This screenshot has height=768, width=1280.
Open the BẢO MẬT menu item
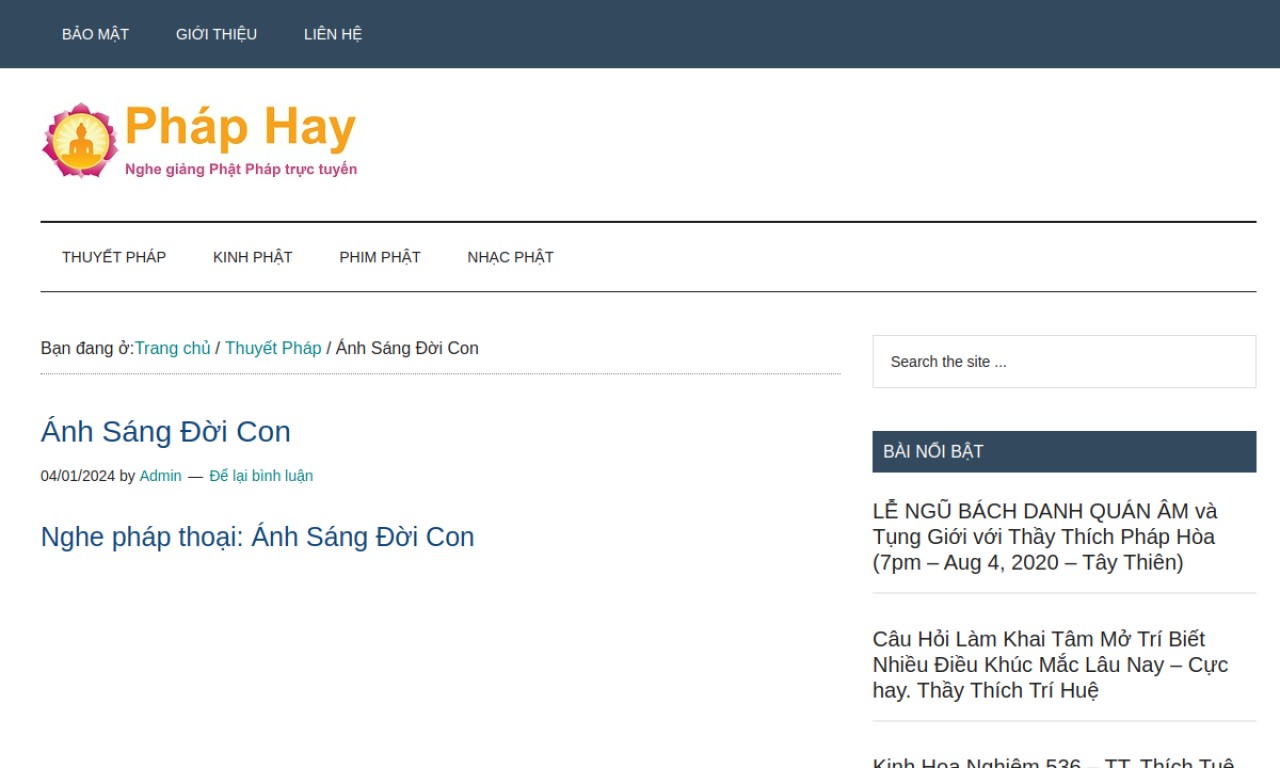(95, 34)
